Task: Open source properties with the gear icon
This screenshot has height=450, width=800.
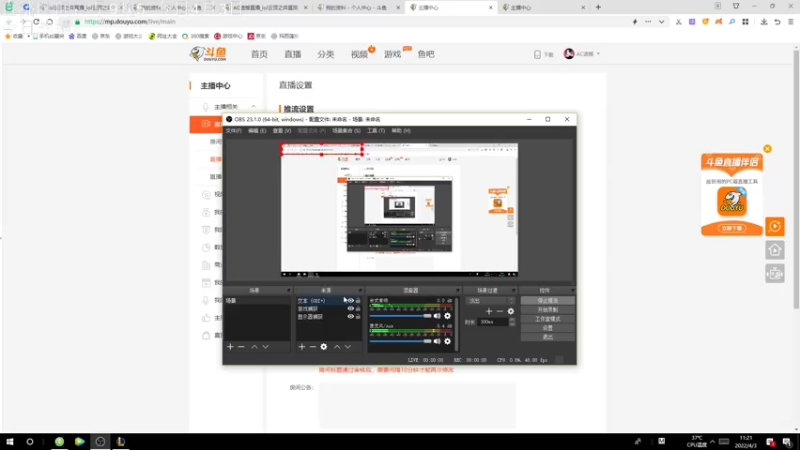Action: [x=323, y=347]
